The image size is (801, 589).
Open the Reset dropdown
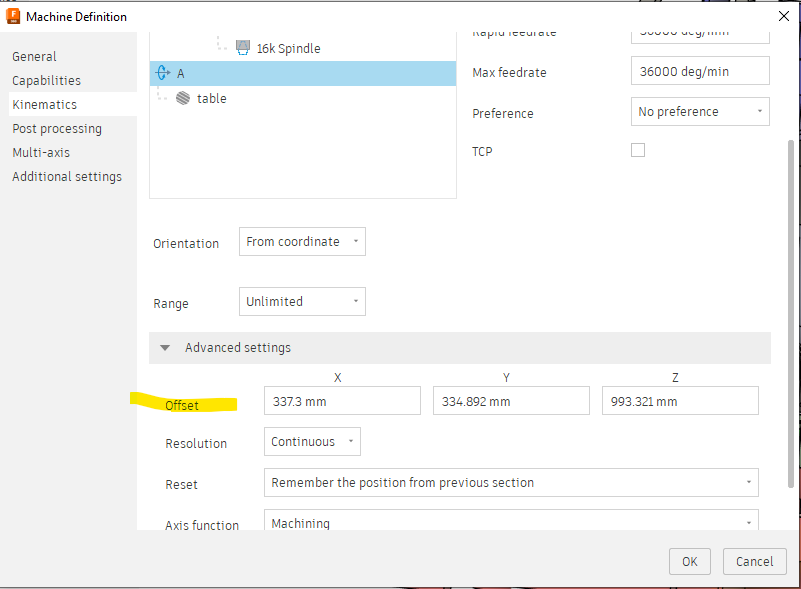click(511, 482)
